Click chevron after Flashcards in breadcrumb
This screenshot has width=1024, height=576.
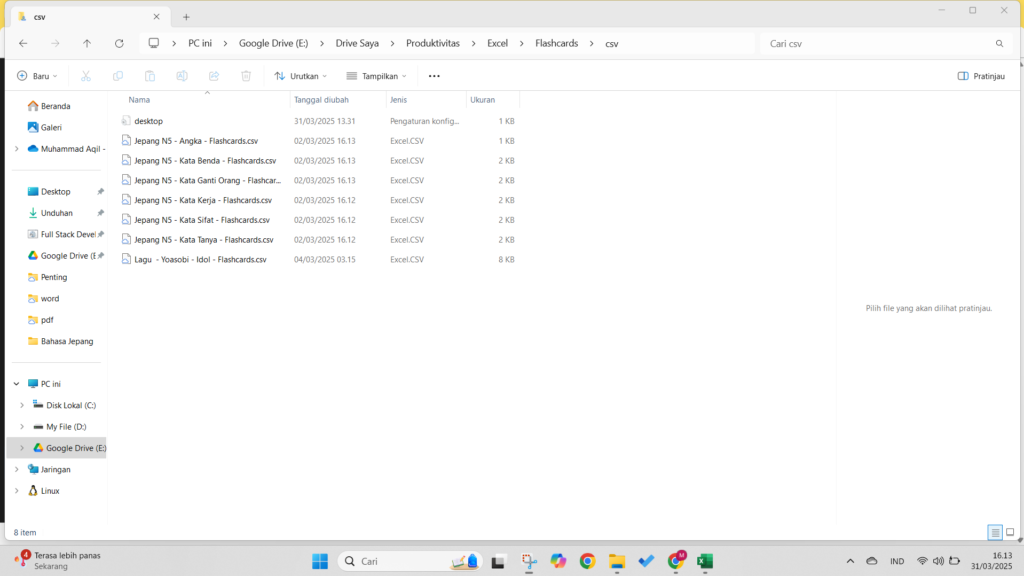pos(592,44)
